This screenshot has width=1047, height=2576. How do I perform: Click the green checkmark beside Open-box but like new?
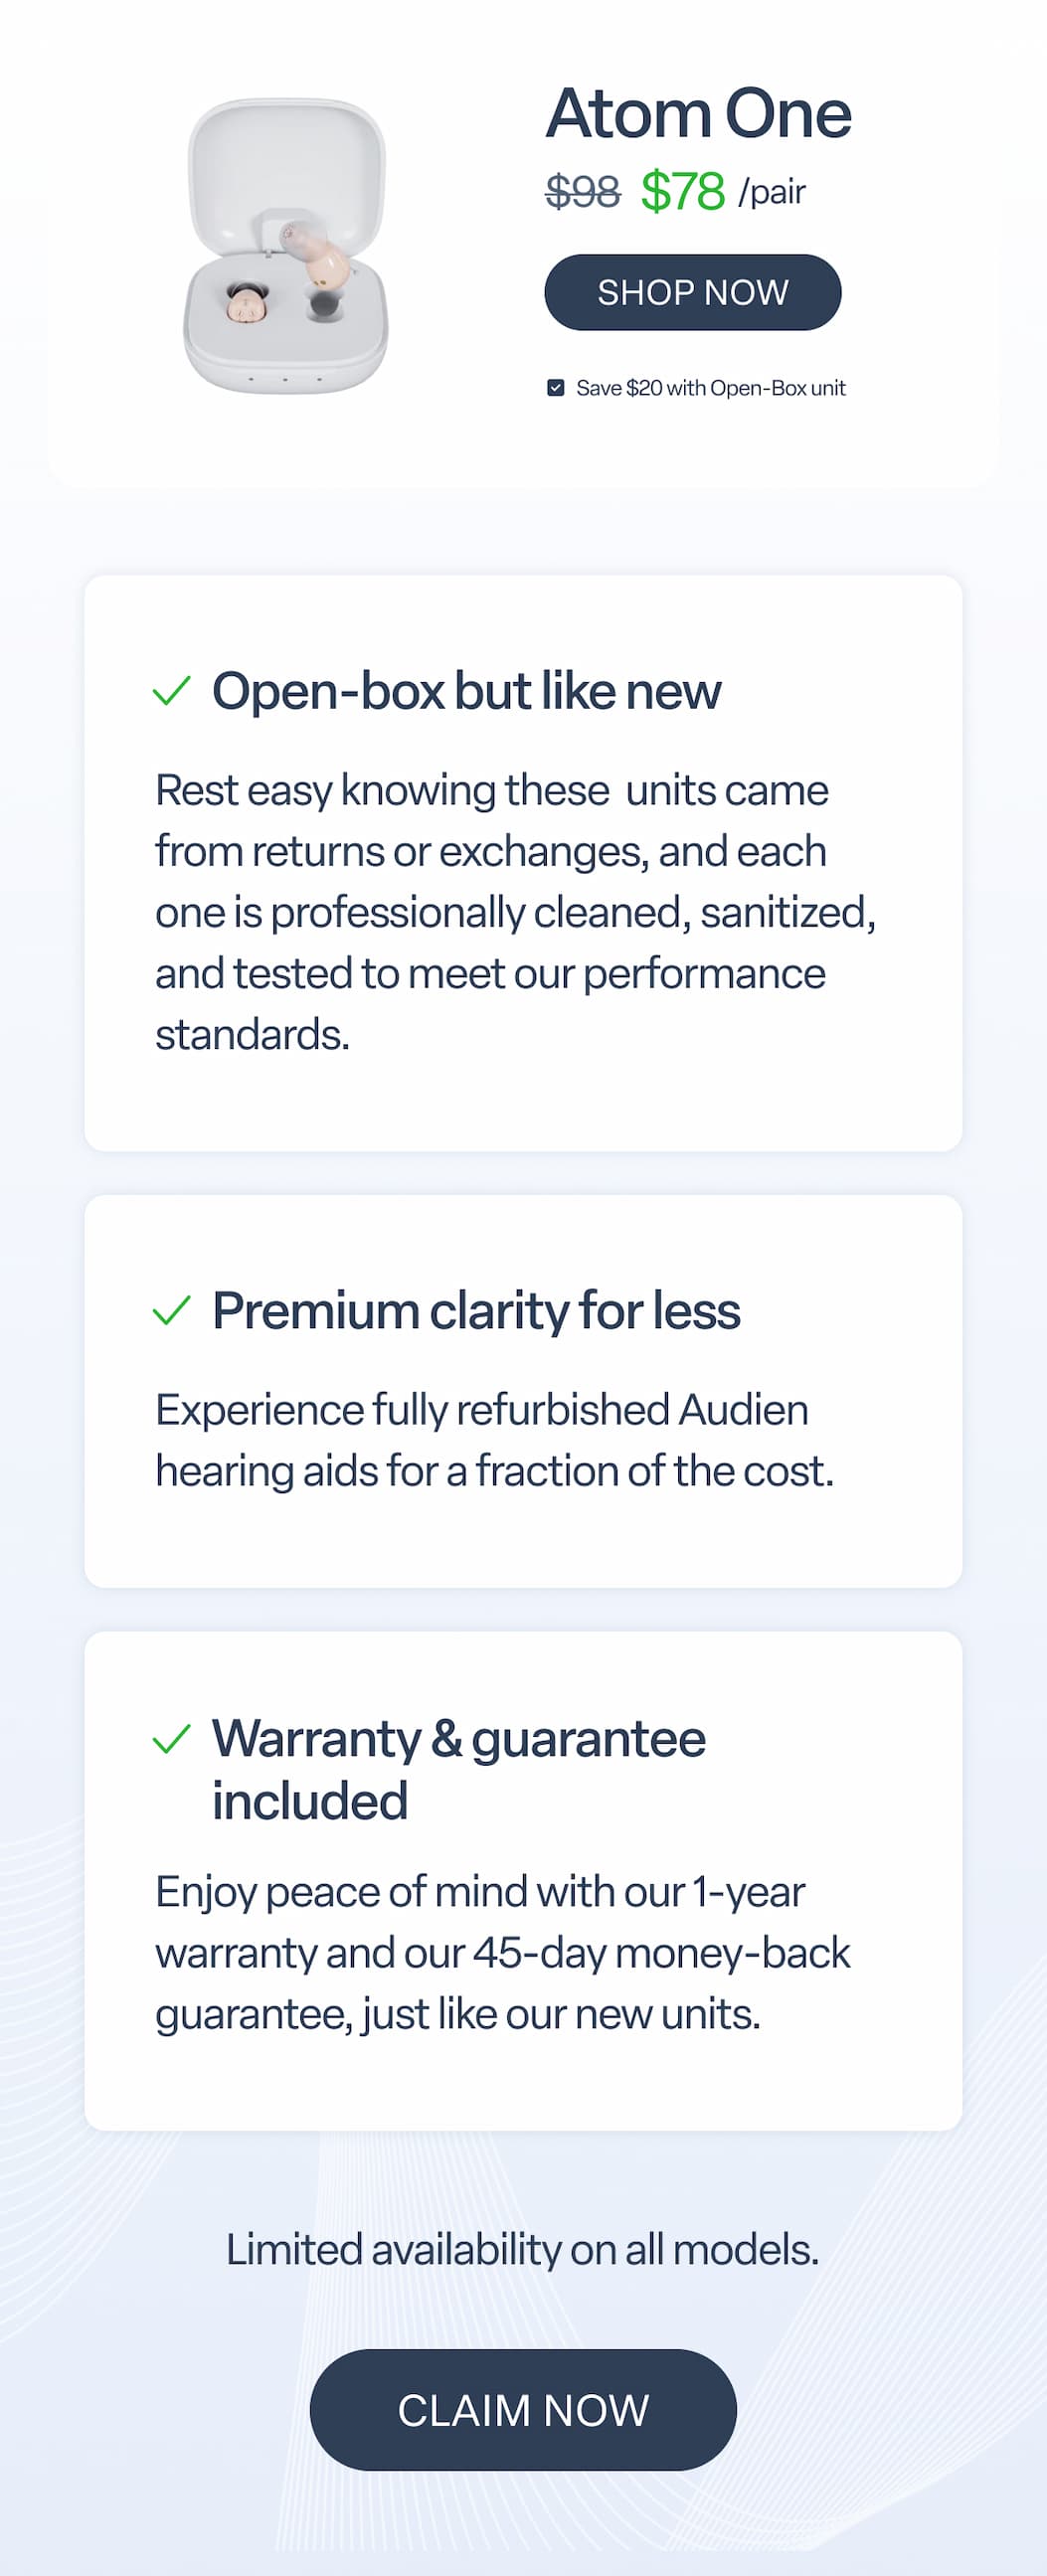tap(171, 691)
